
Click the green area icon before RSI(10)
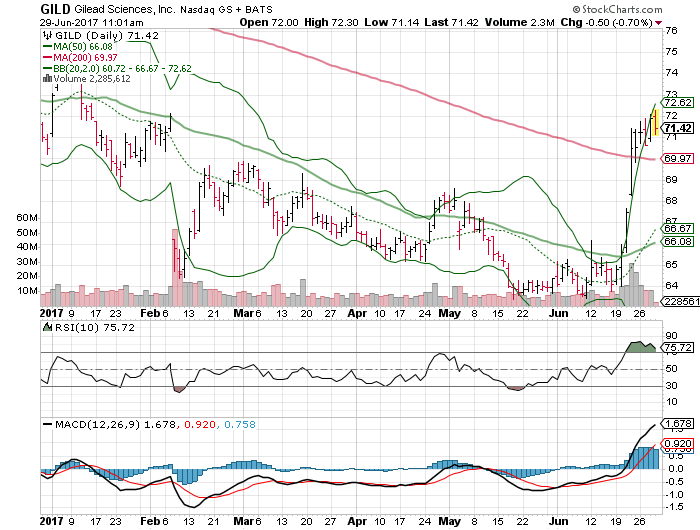click(x=47, y=327)
